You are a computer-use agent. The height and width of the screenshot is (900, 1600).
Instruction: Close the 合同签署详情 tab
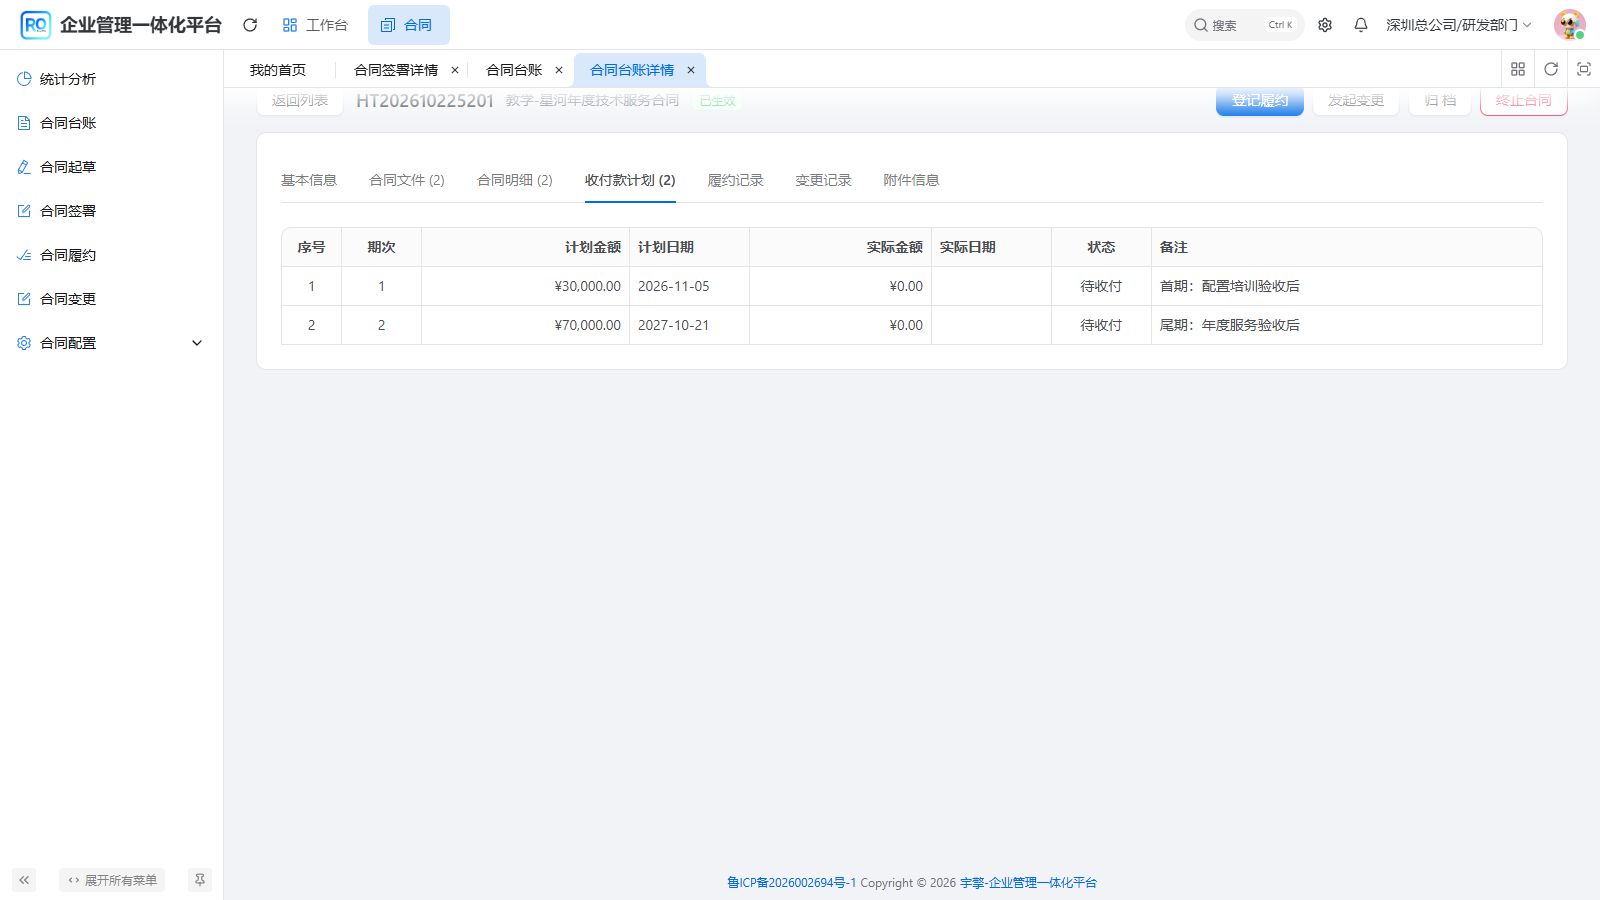[x=455, y=70]
